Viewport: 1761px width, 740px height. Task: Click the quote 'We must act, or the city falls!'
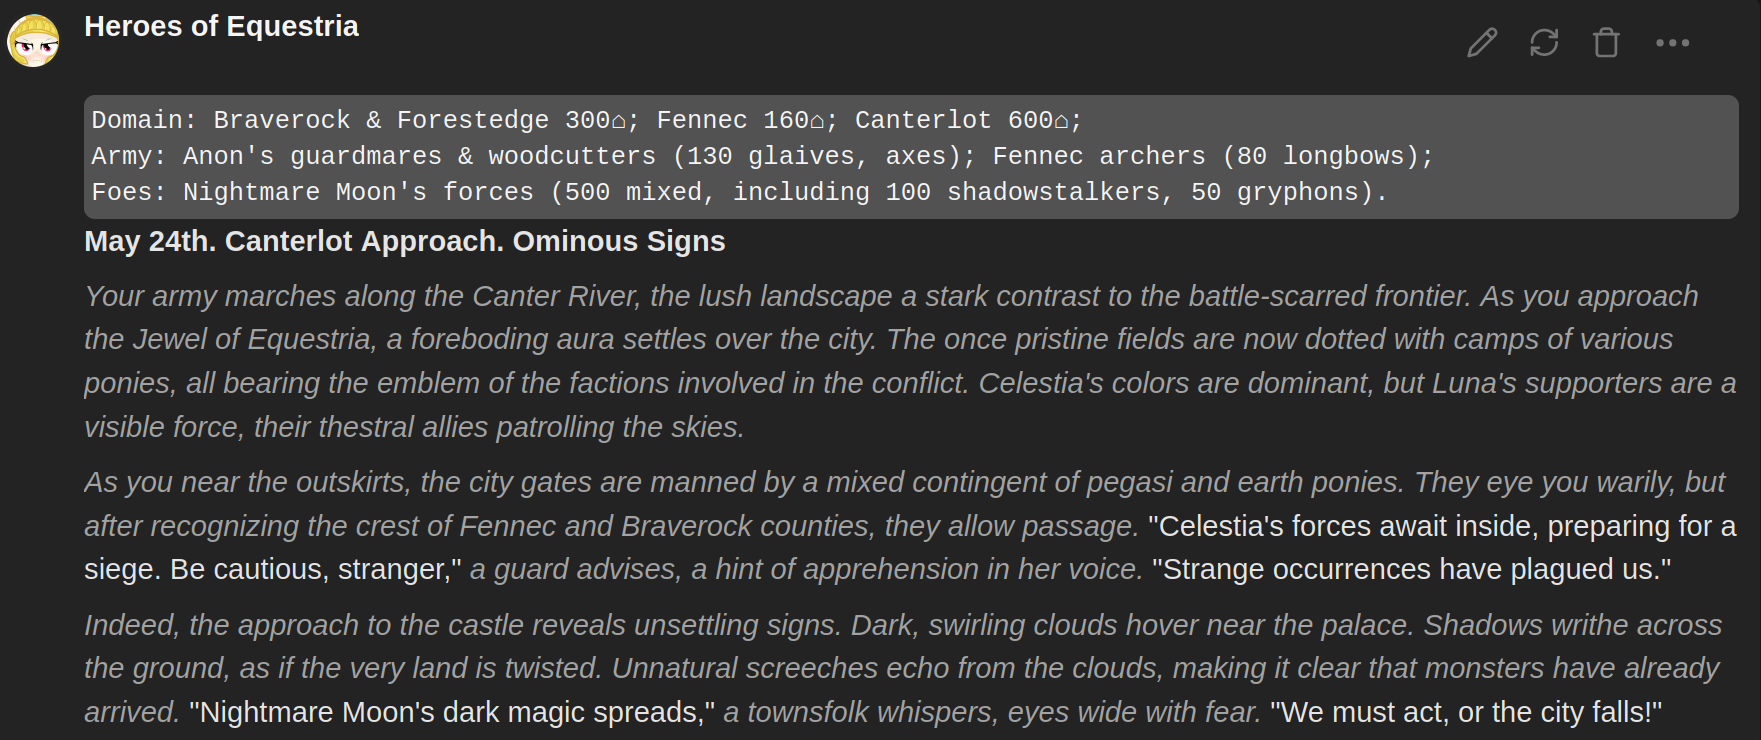click(1466, 712)
